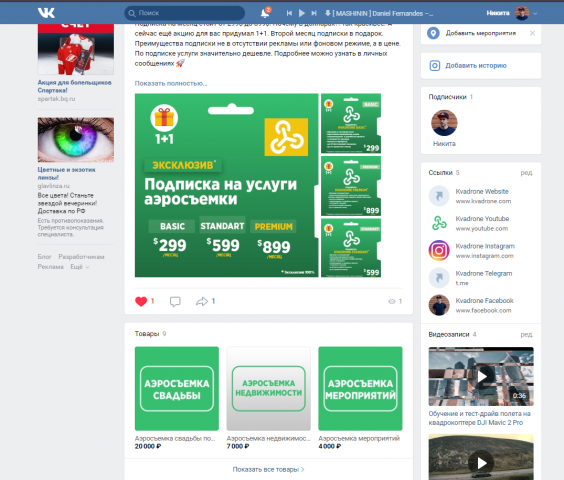Image resolution: width=564 pixels, height=480 pixels.
Task: Edit the Видеозаписи section via ред.
Action: [x=527, y=335]
